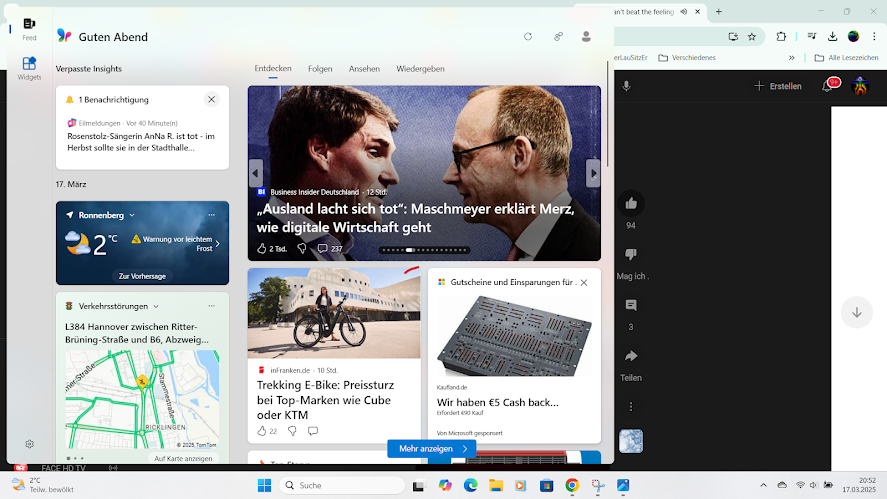The width and height of the screenshot is (887, 499).
Task: Switch to the Ansehen tab
Action: (x=364, y=68)
